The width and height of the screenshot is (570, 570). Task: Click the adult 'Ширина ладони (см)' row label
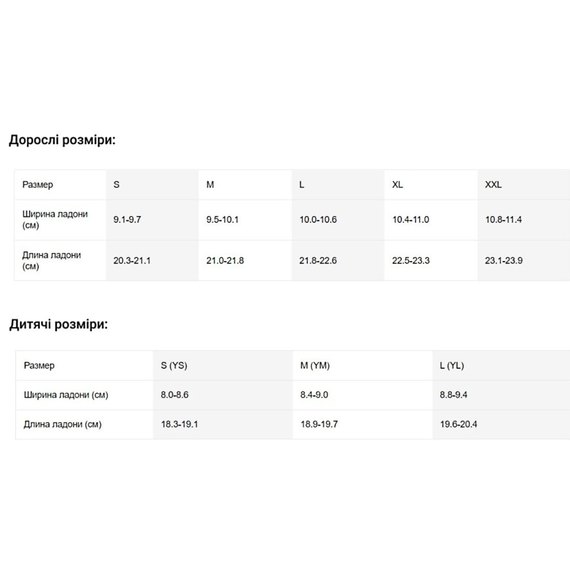(x=55, y=220)
